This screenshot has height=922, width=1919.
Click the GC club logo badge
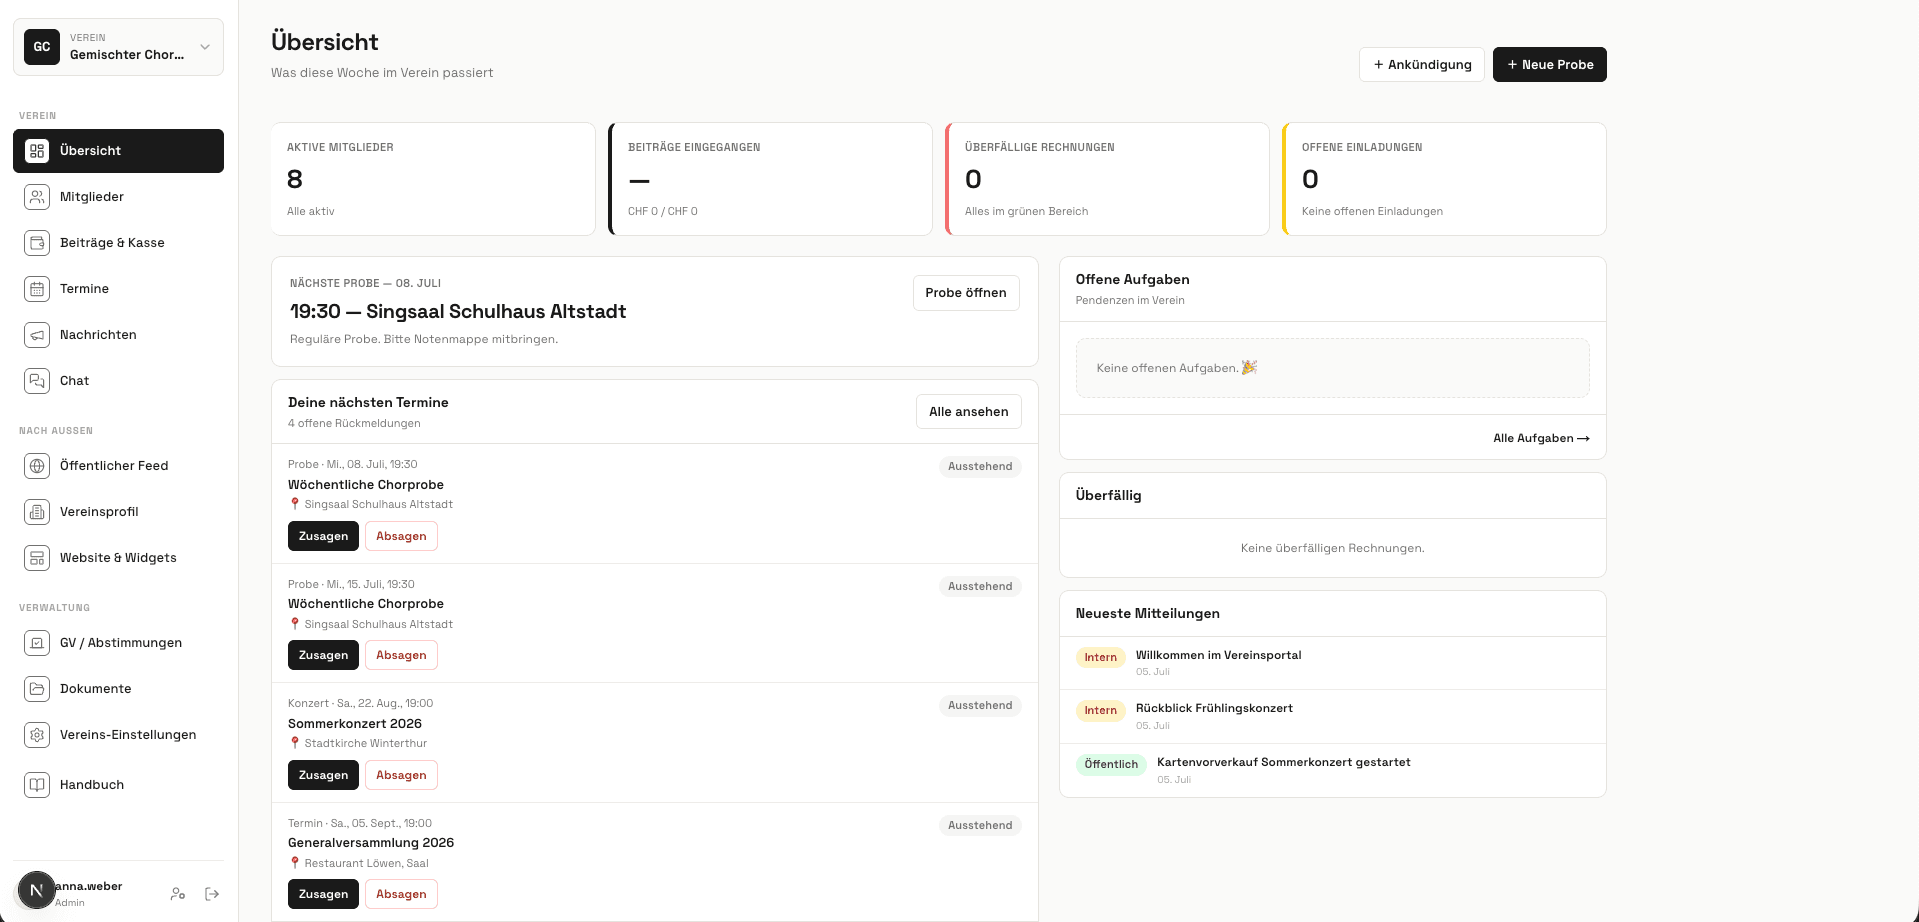[x=42, y=47]
